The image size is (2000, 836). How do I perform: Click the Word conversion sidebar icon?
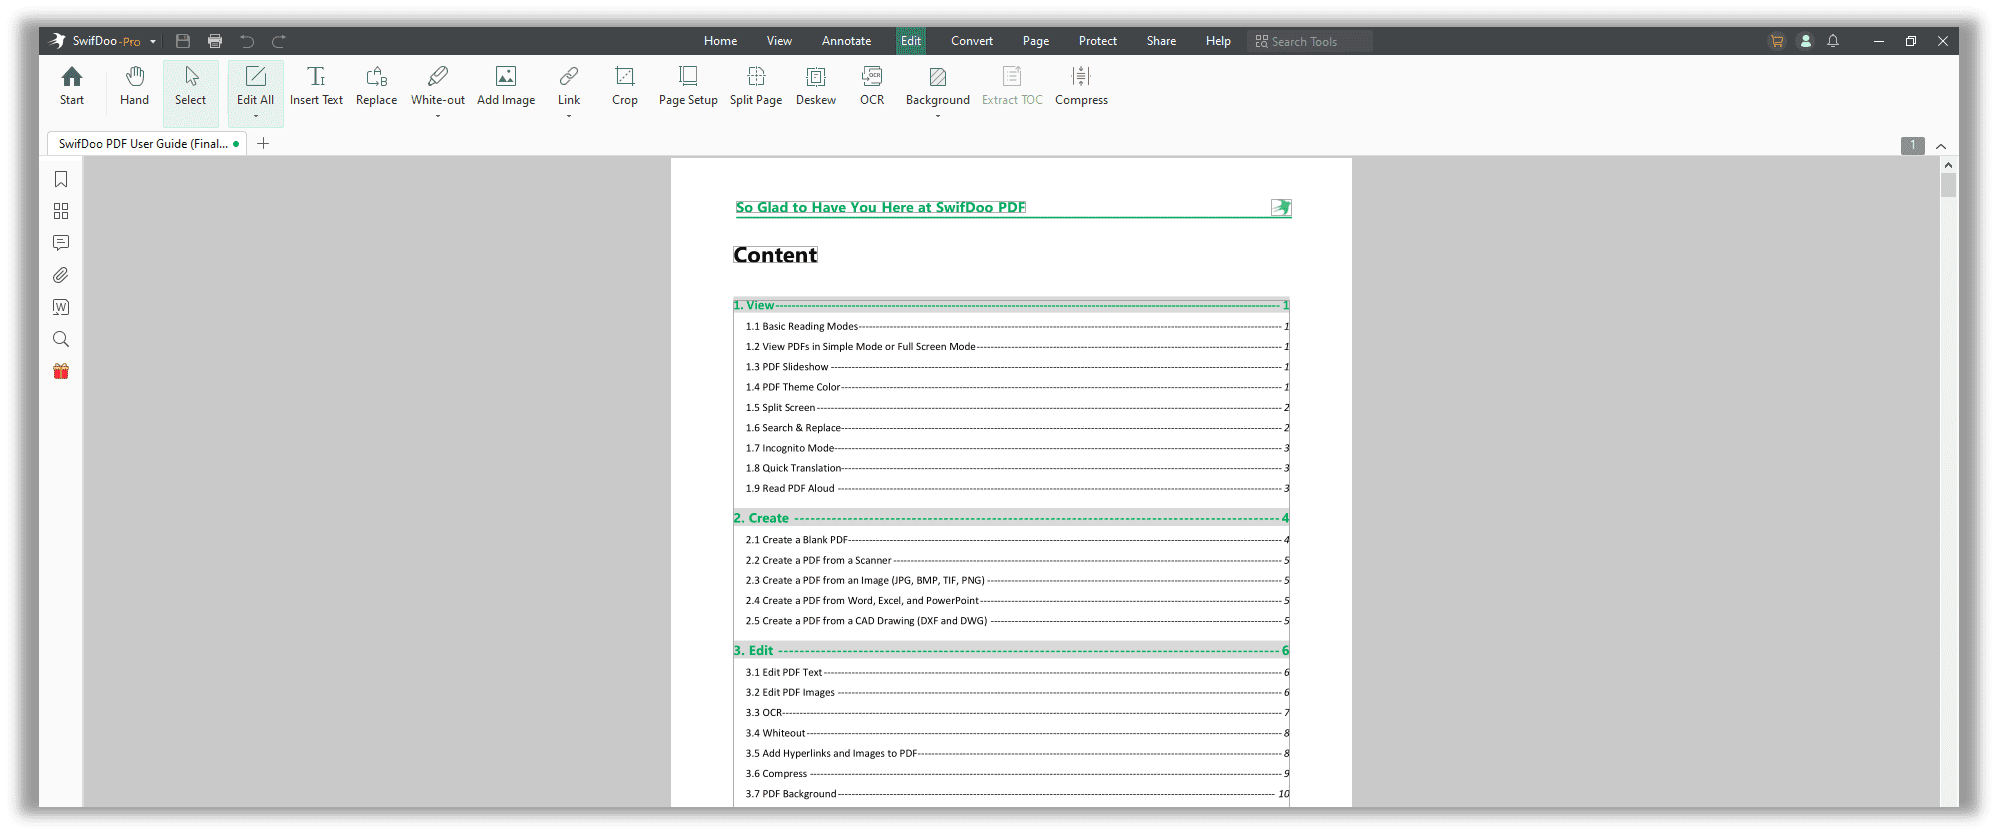(61, 307)
